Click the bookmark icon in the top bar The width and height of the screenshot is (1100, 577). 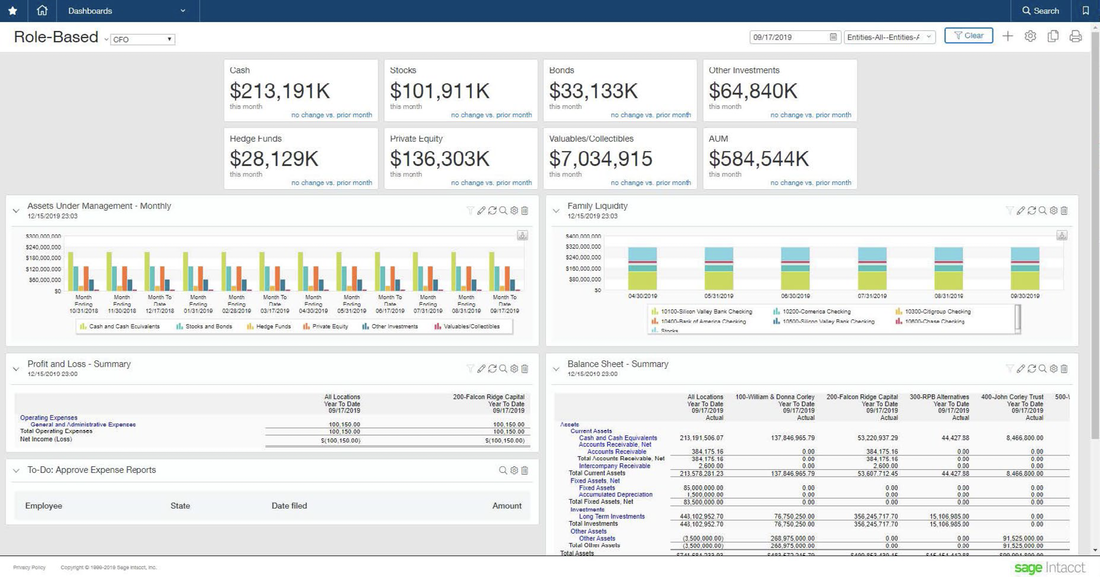click(1086, 11)
